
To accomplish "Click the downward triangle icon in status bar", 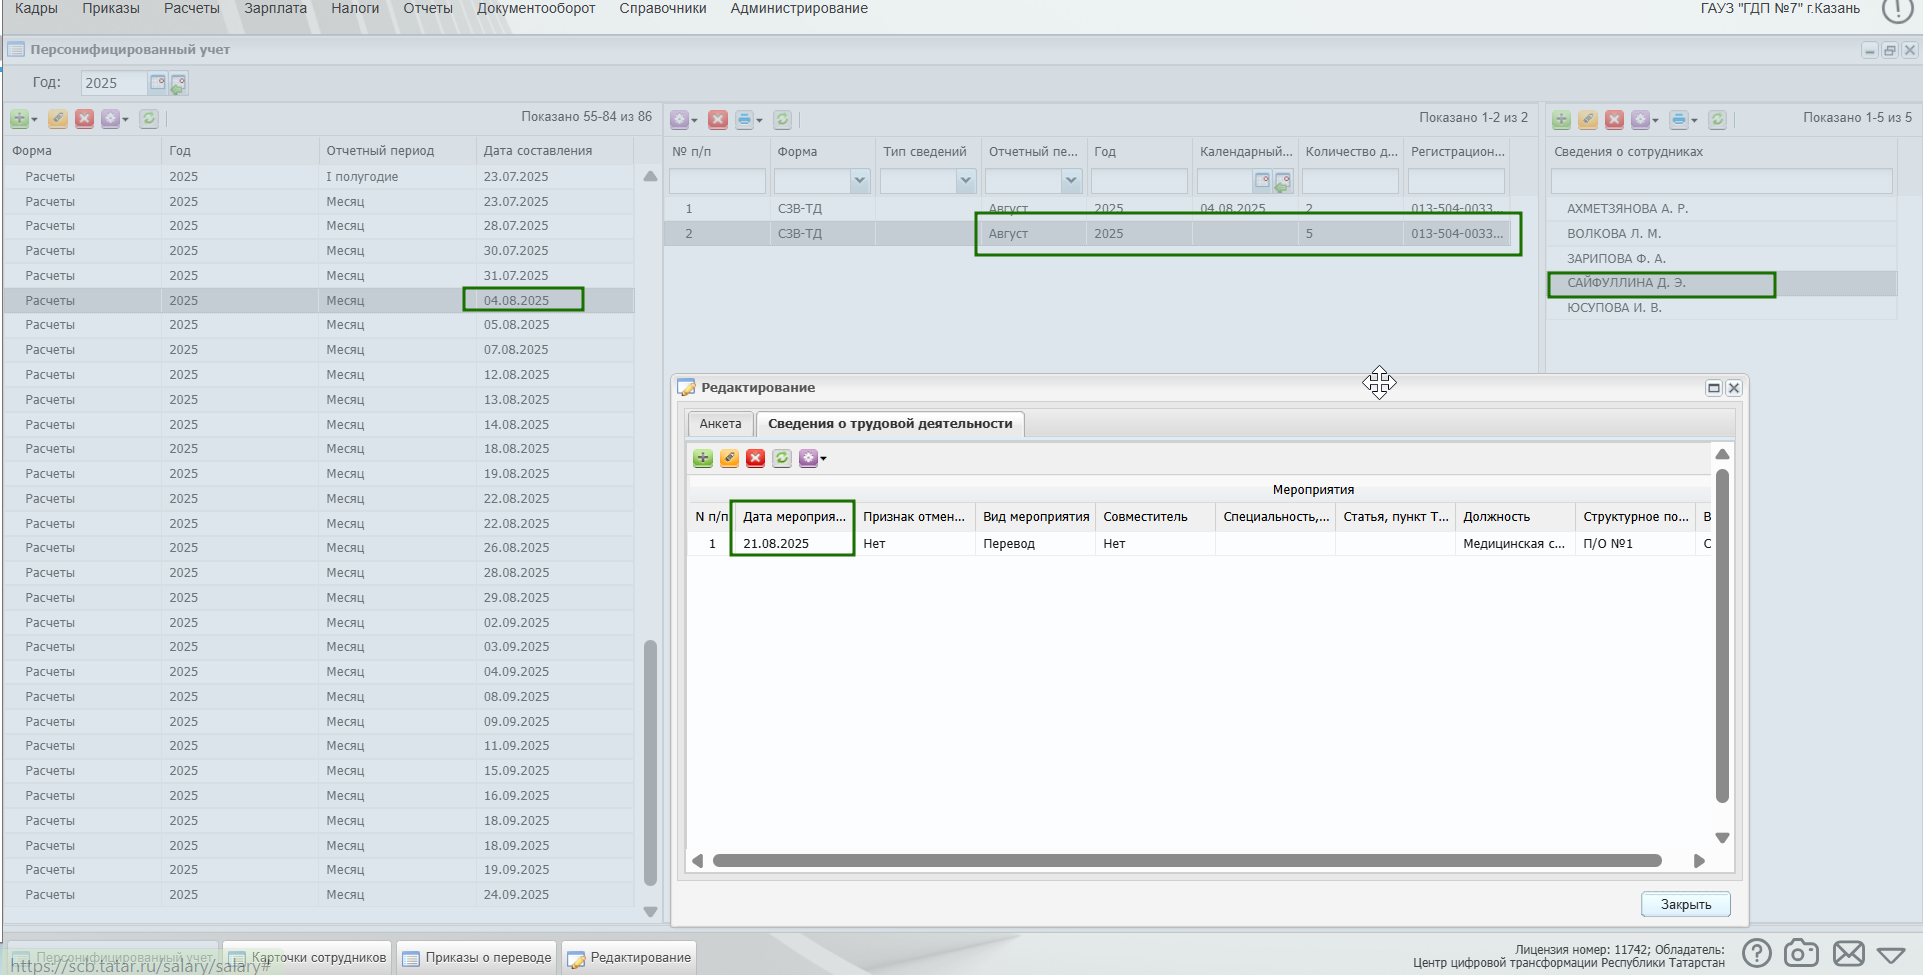I will tap(1891, 955).
